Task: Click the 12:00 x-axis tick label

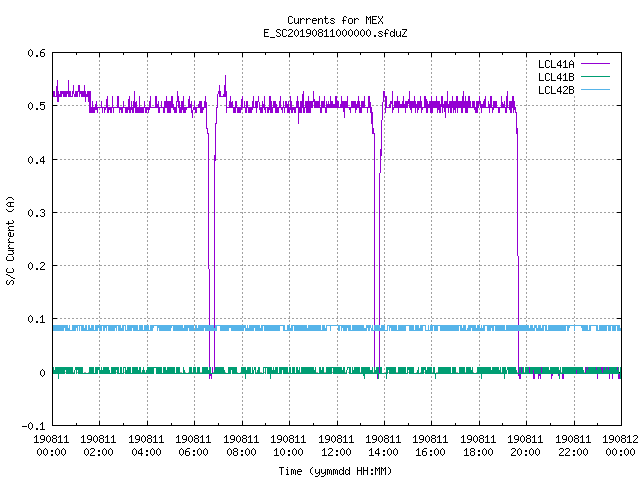Action: point(336,452)
